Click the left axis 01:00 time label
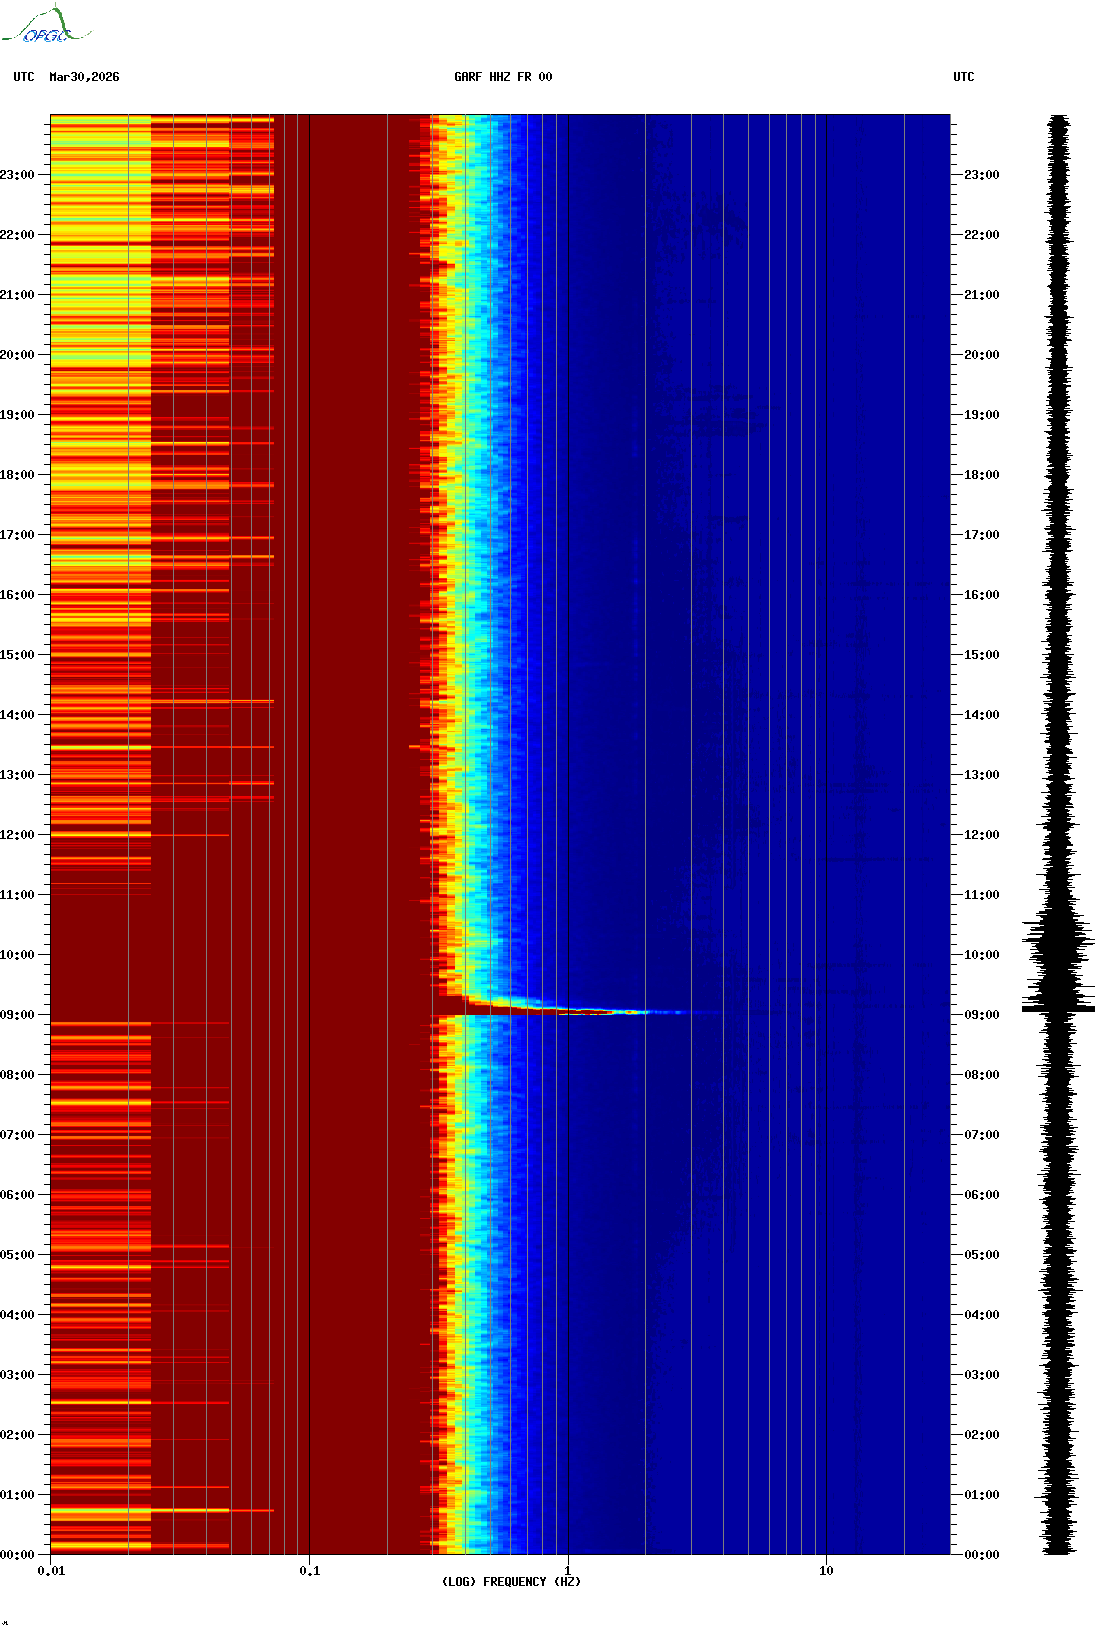 coord(17,1495)
